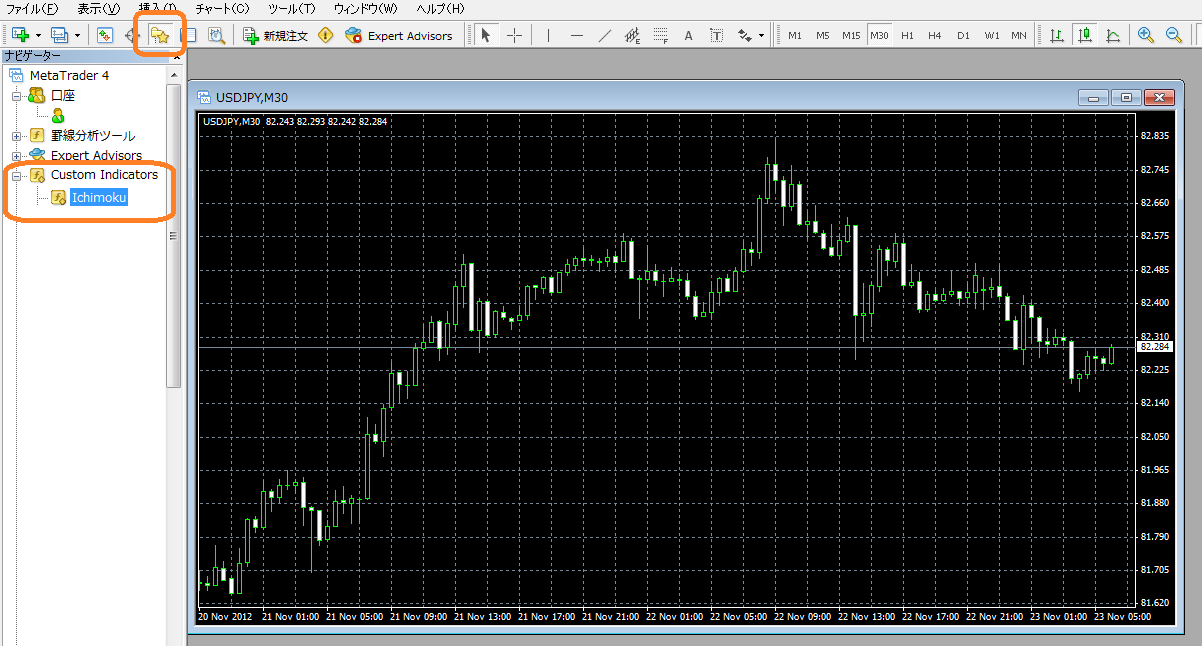Select the 罫線分析ツール tree item

(93, 136)
